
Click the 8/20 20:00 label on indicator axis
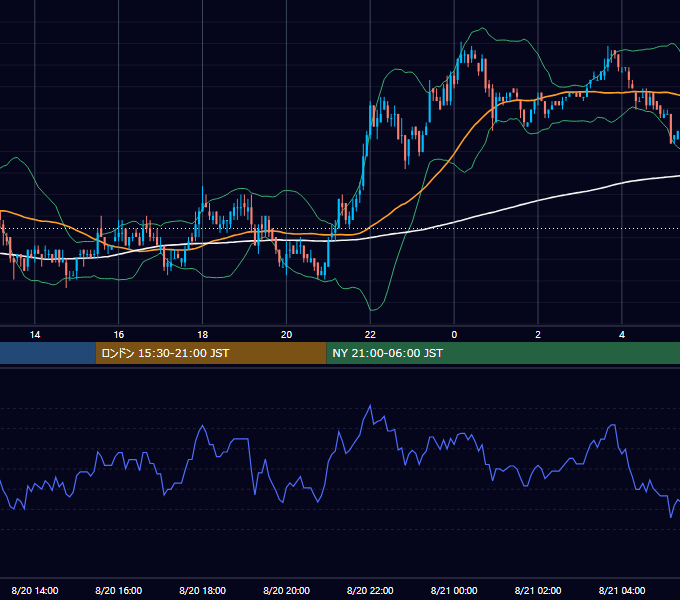click(286, 590)
